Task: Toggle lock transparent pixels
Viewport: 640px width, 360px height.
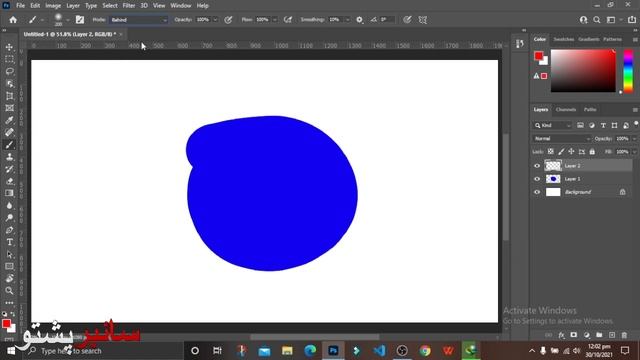Action: pos(551,151)
